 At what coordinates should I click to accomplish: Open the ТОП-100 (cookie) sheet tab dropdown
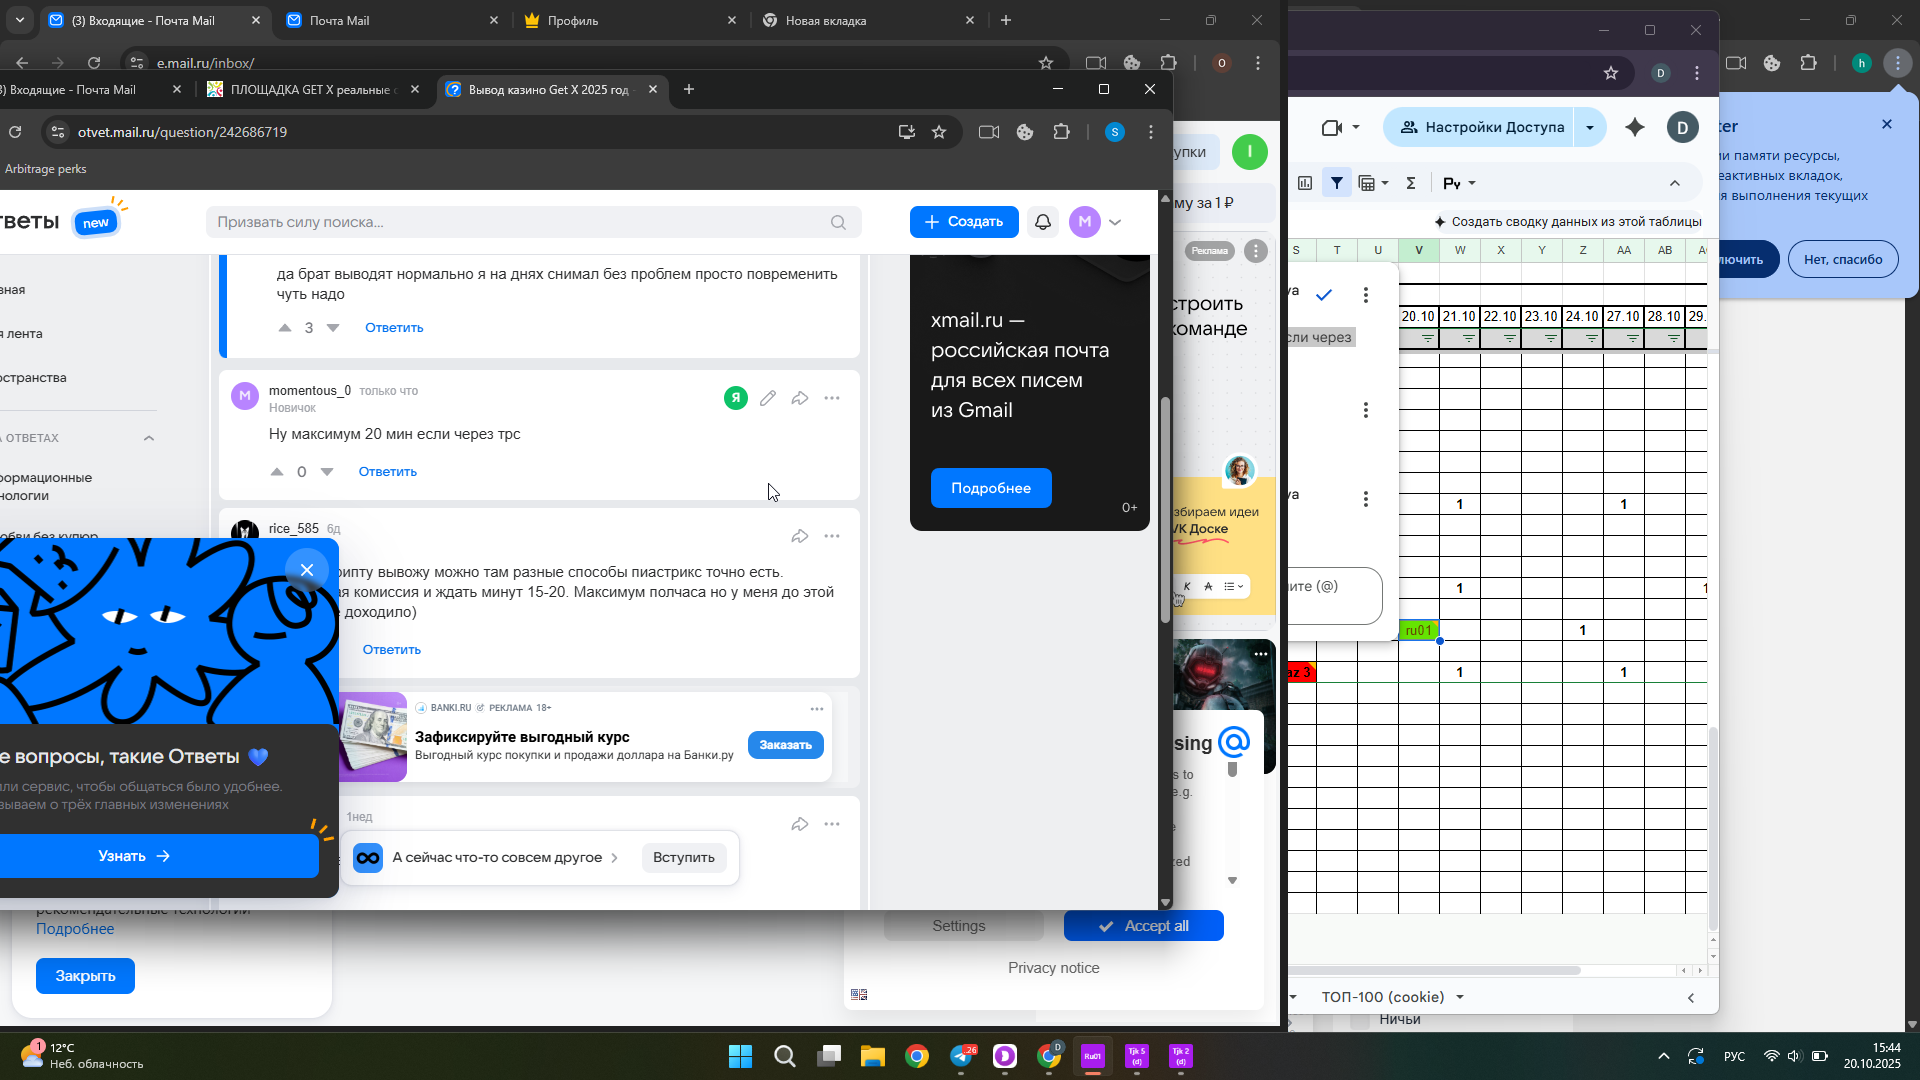[1460, 997]
